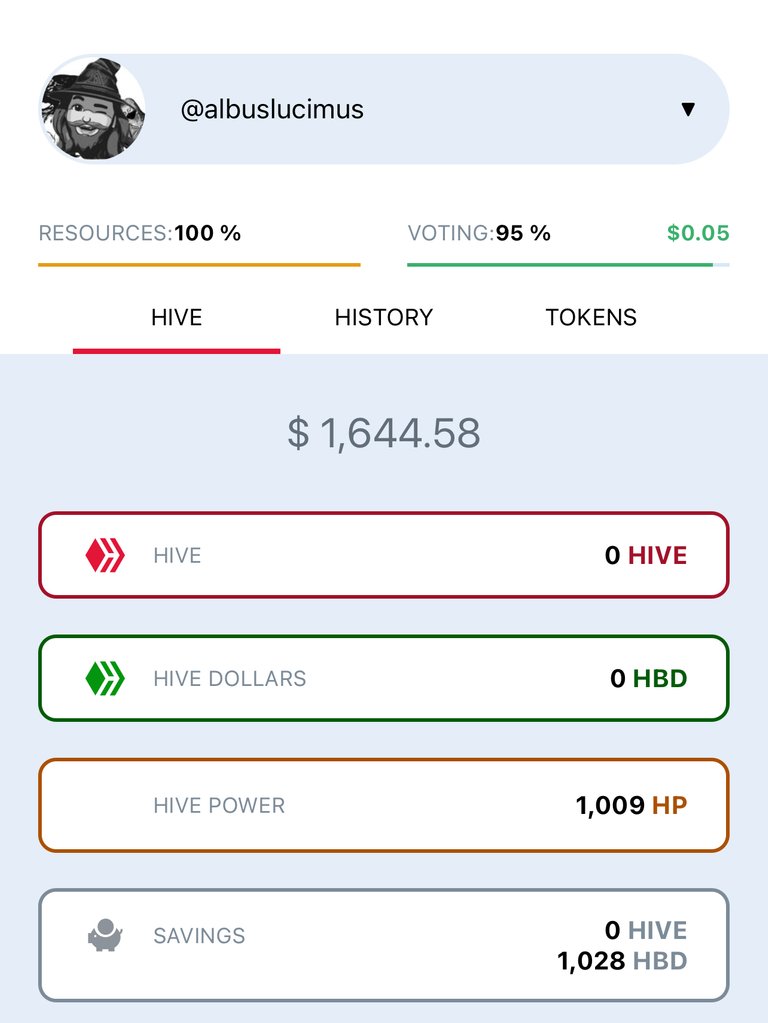Open the HIVE balance card

click(x=384, y=555)
